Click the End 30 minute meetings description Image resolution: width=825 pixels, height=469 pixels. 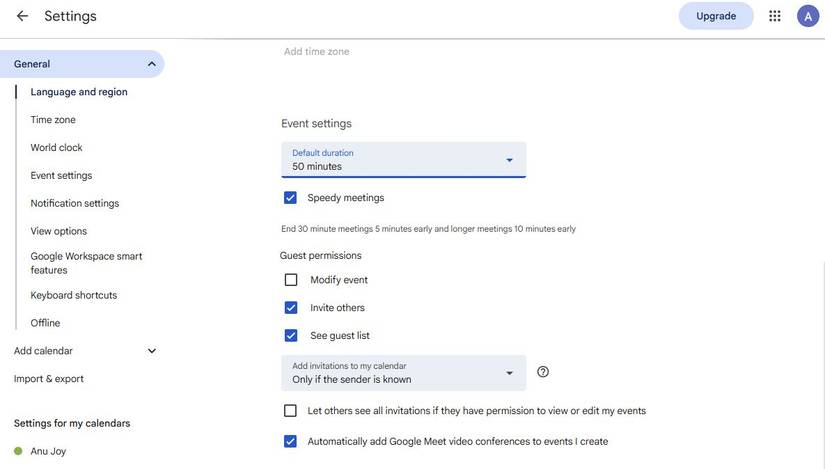428,229
